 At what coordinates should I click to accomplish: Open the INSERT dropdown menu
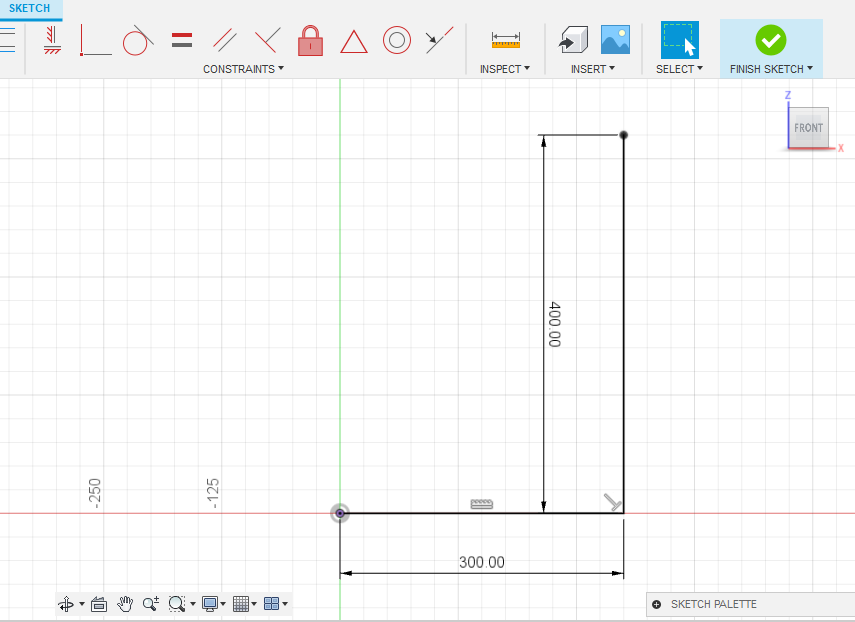tap(593, 69)
